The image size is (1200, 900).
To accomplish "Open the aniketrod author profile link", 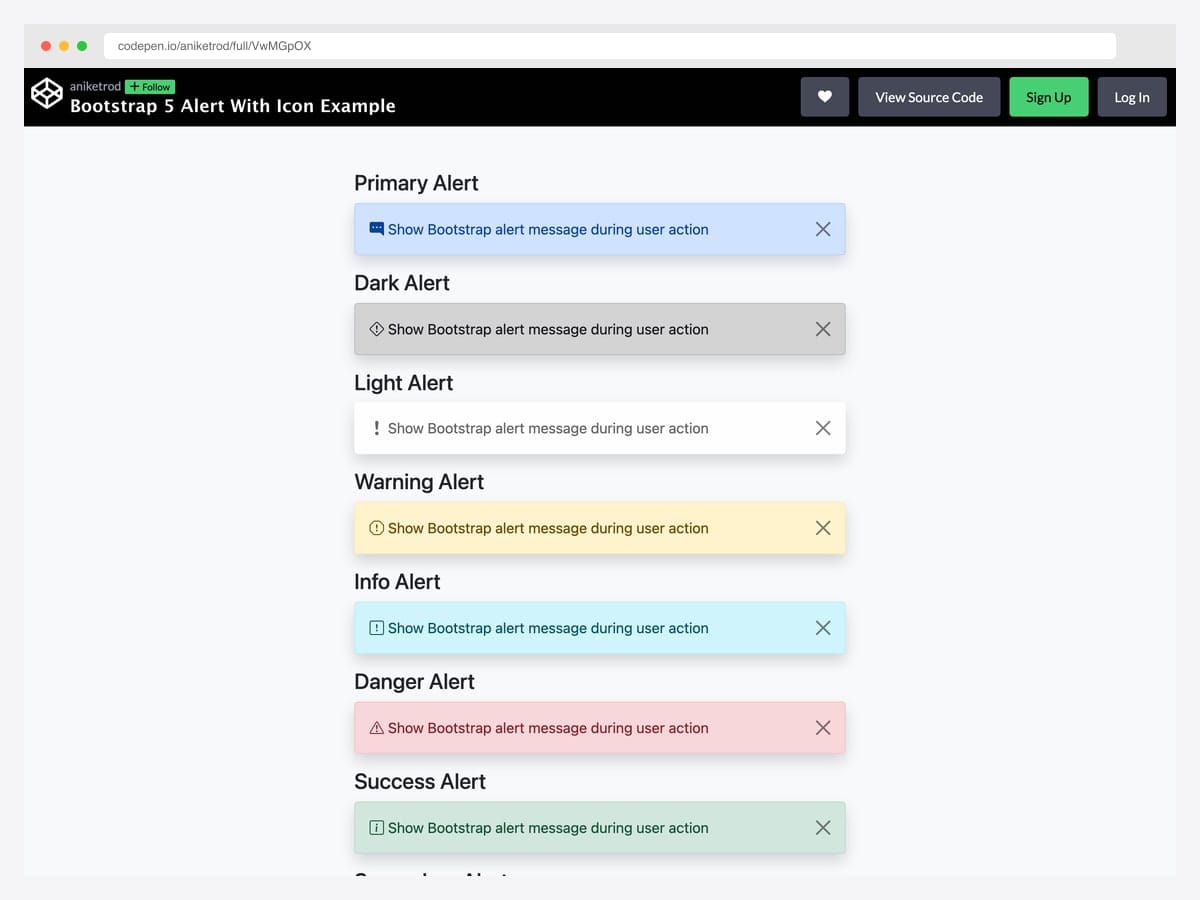I will coord(95,87).
